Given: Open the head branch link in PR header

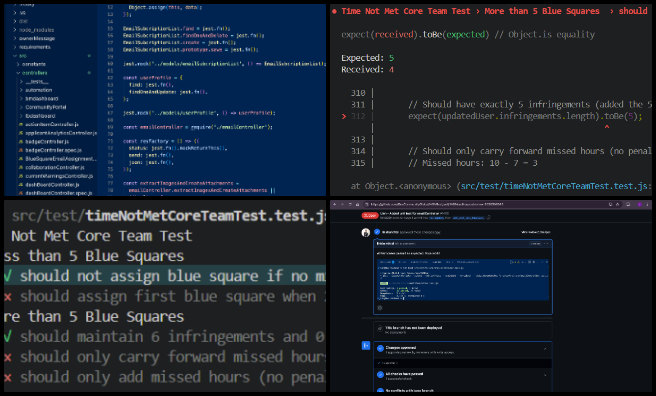Looking at the screenshot, I should pyautogui.click(x=469, y=218).
